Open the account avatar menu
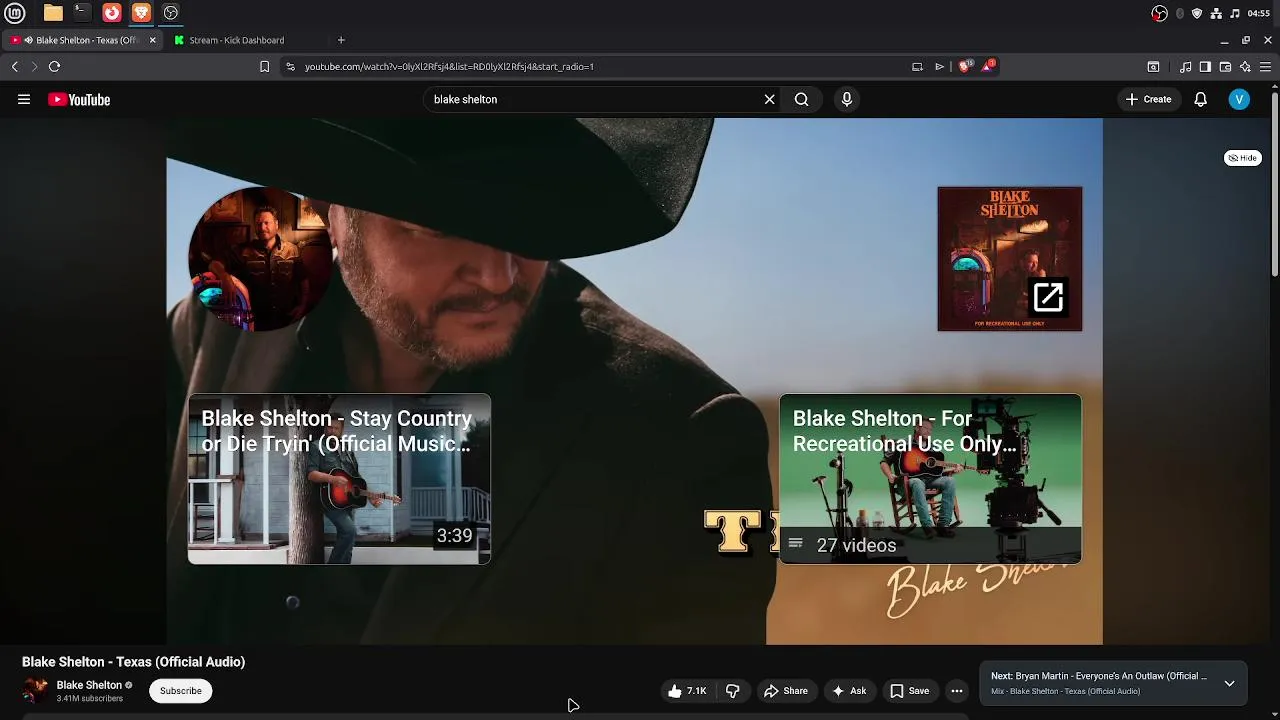This screenshot has height=720, width=1280. coord(1239,99)
